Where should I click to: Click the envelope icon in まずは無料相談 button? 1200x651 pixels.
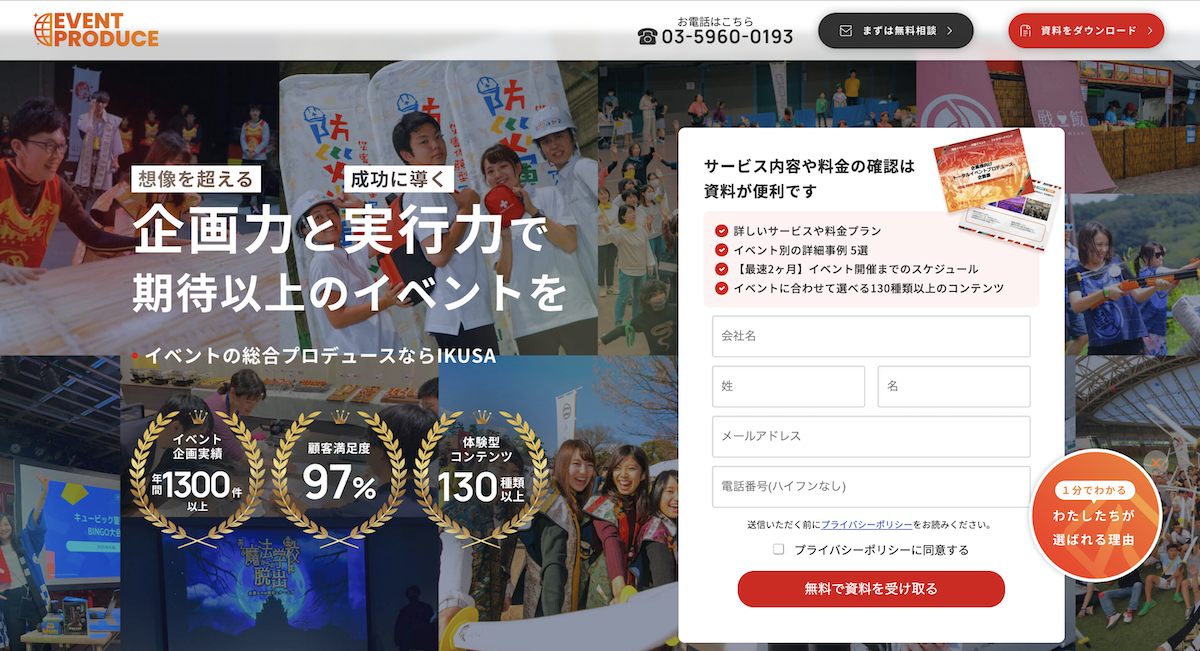click(x=846, y=31)
